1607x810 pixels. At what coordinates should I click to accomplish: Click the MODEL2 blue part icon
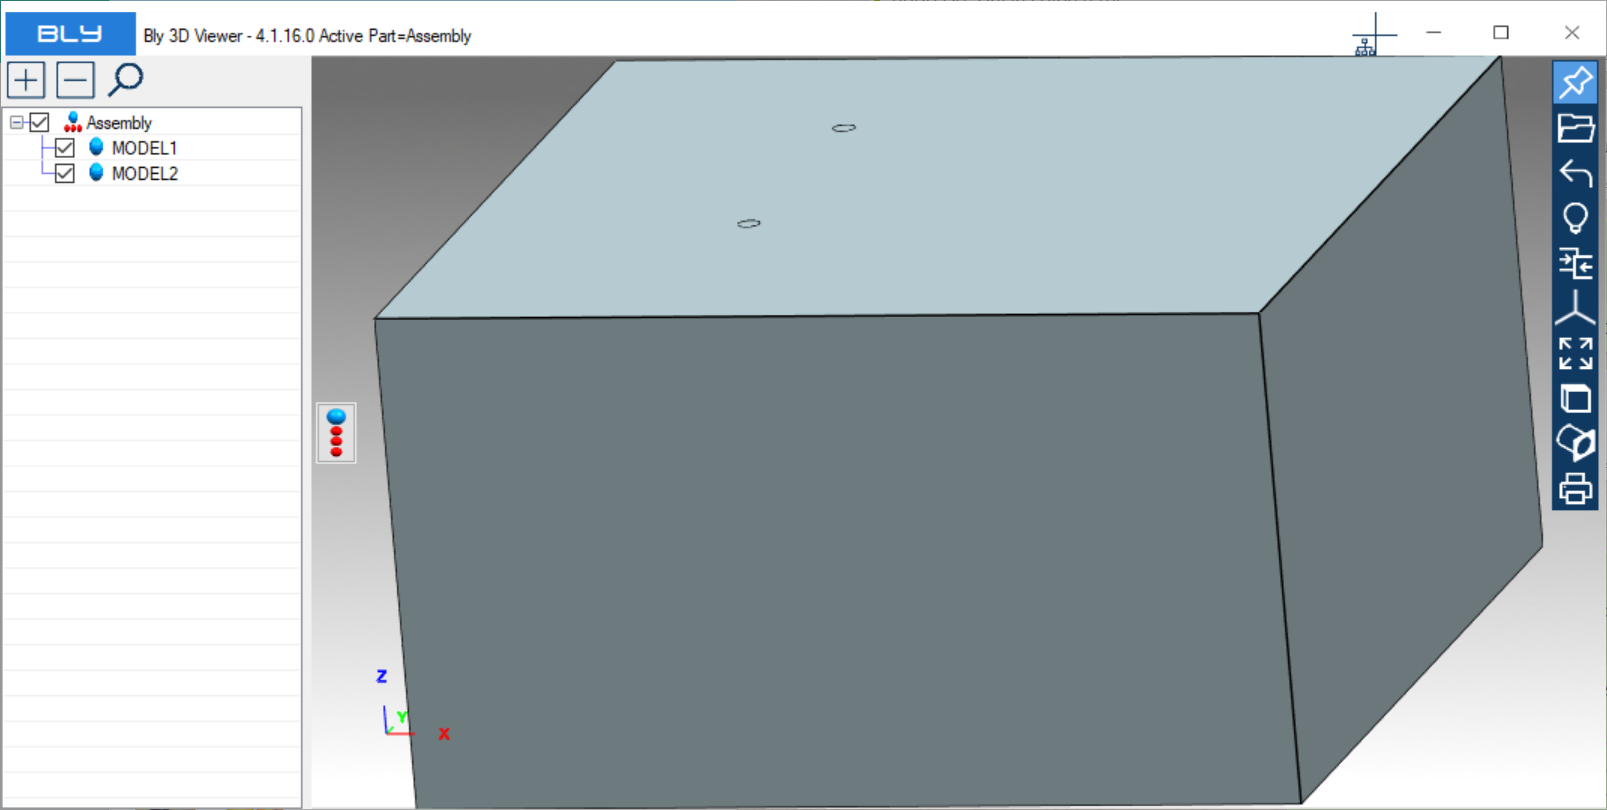pyautogui.click(x=96, y=172)
